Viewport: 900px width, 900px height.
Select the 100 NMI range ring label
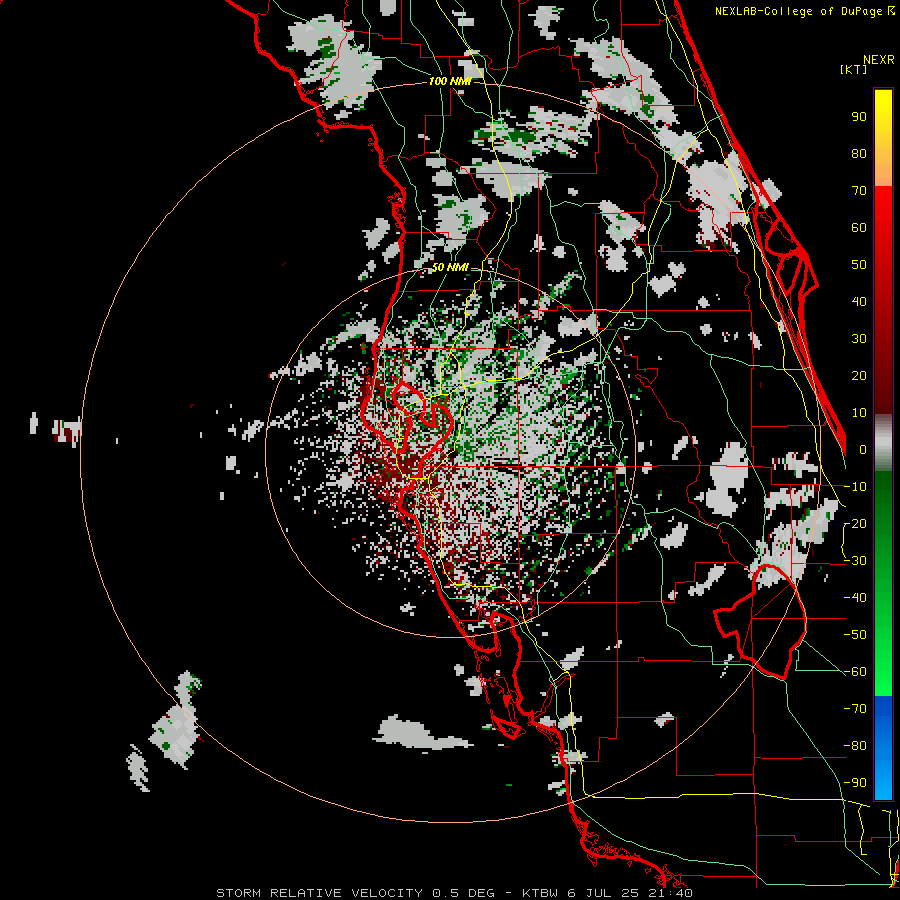pyautogui.click(x=450, y=82)
